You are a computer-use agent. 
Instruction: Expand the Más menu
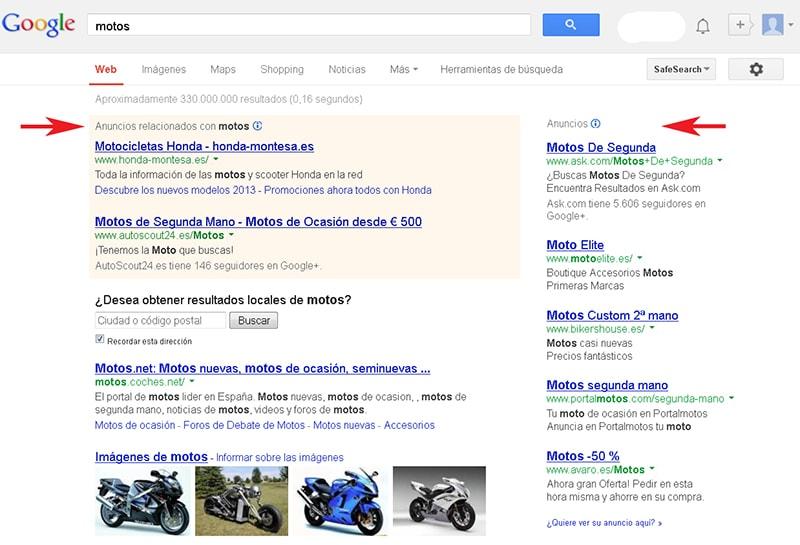(x=404, y=69)
